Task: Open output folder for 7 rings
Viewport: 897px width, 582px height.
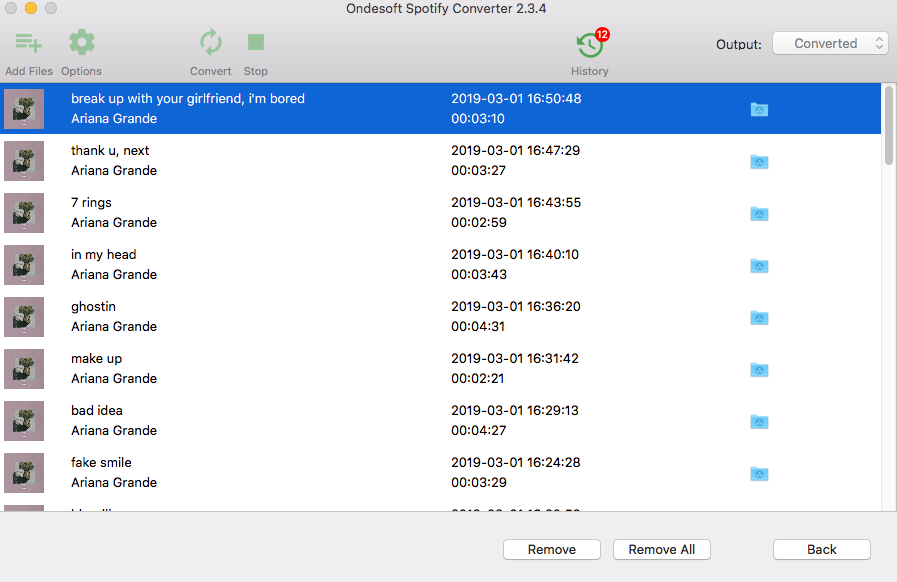Action: [759, 213]
